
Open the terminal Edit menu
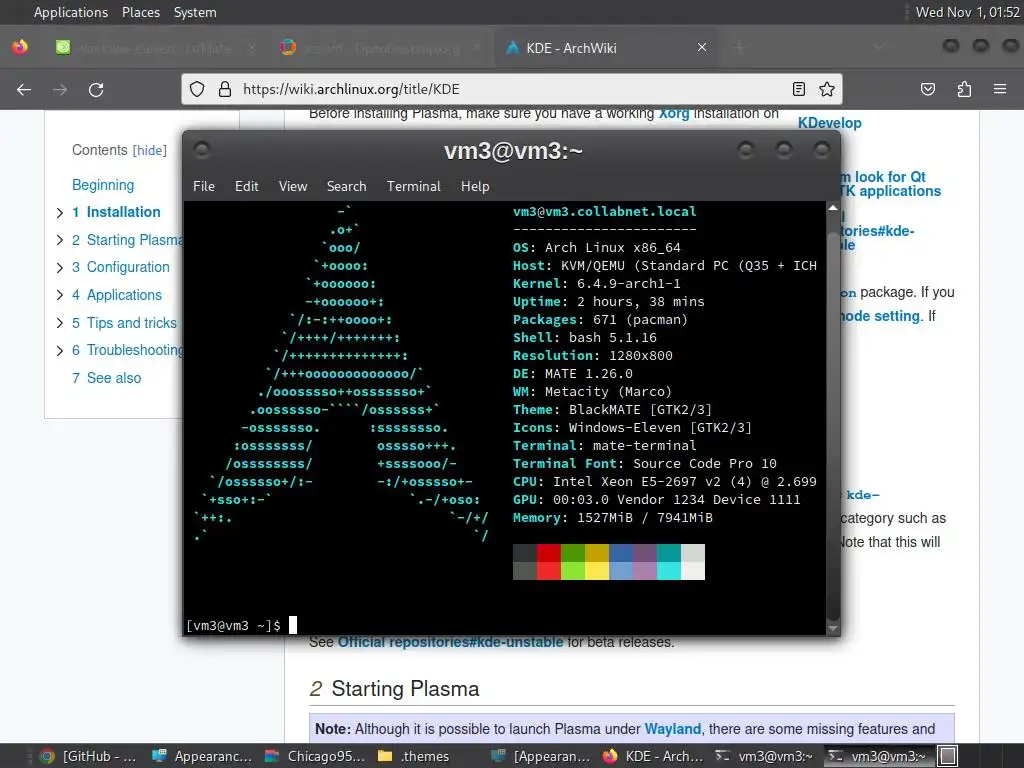[x=246, y=186]
